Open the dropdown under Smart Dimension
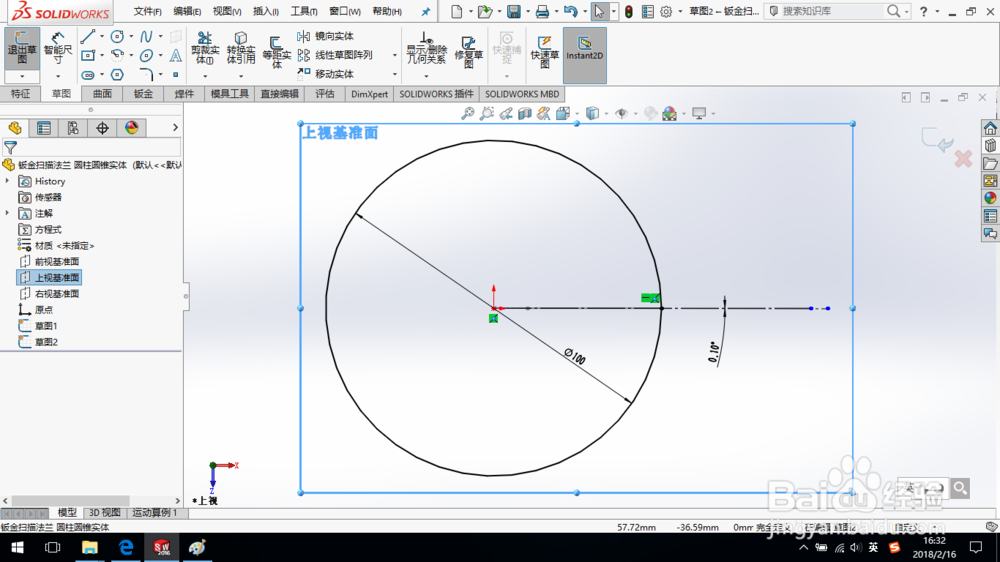The width and height of the screenshot is (1000, 562). tap(57, 77)
